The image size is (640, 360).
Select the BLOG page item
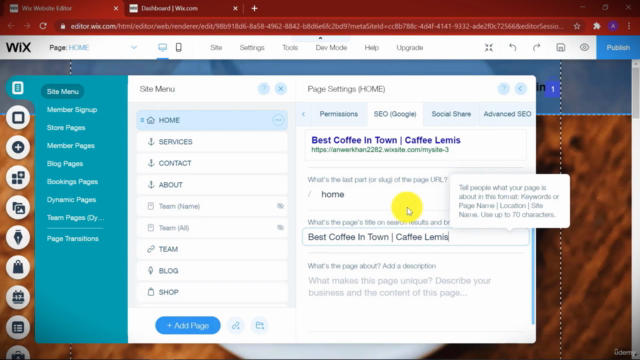pos(212,271)
